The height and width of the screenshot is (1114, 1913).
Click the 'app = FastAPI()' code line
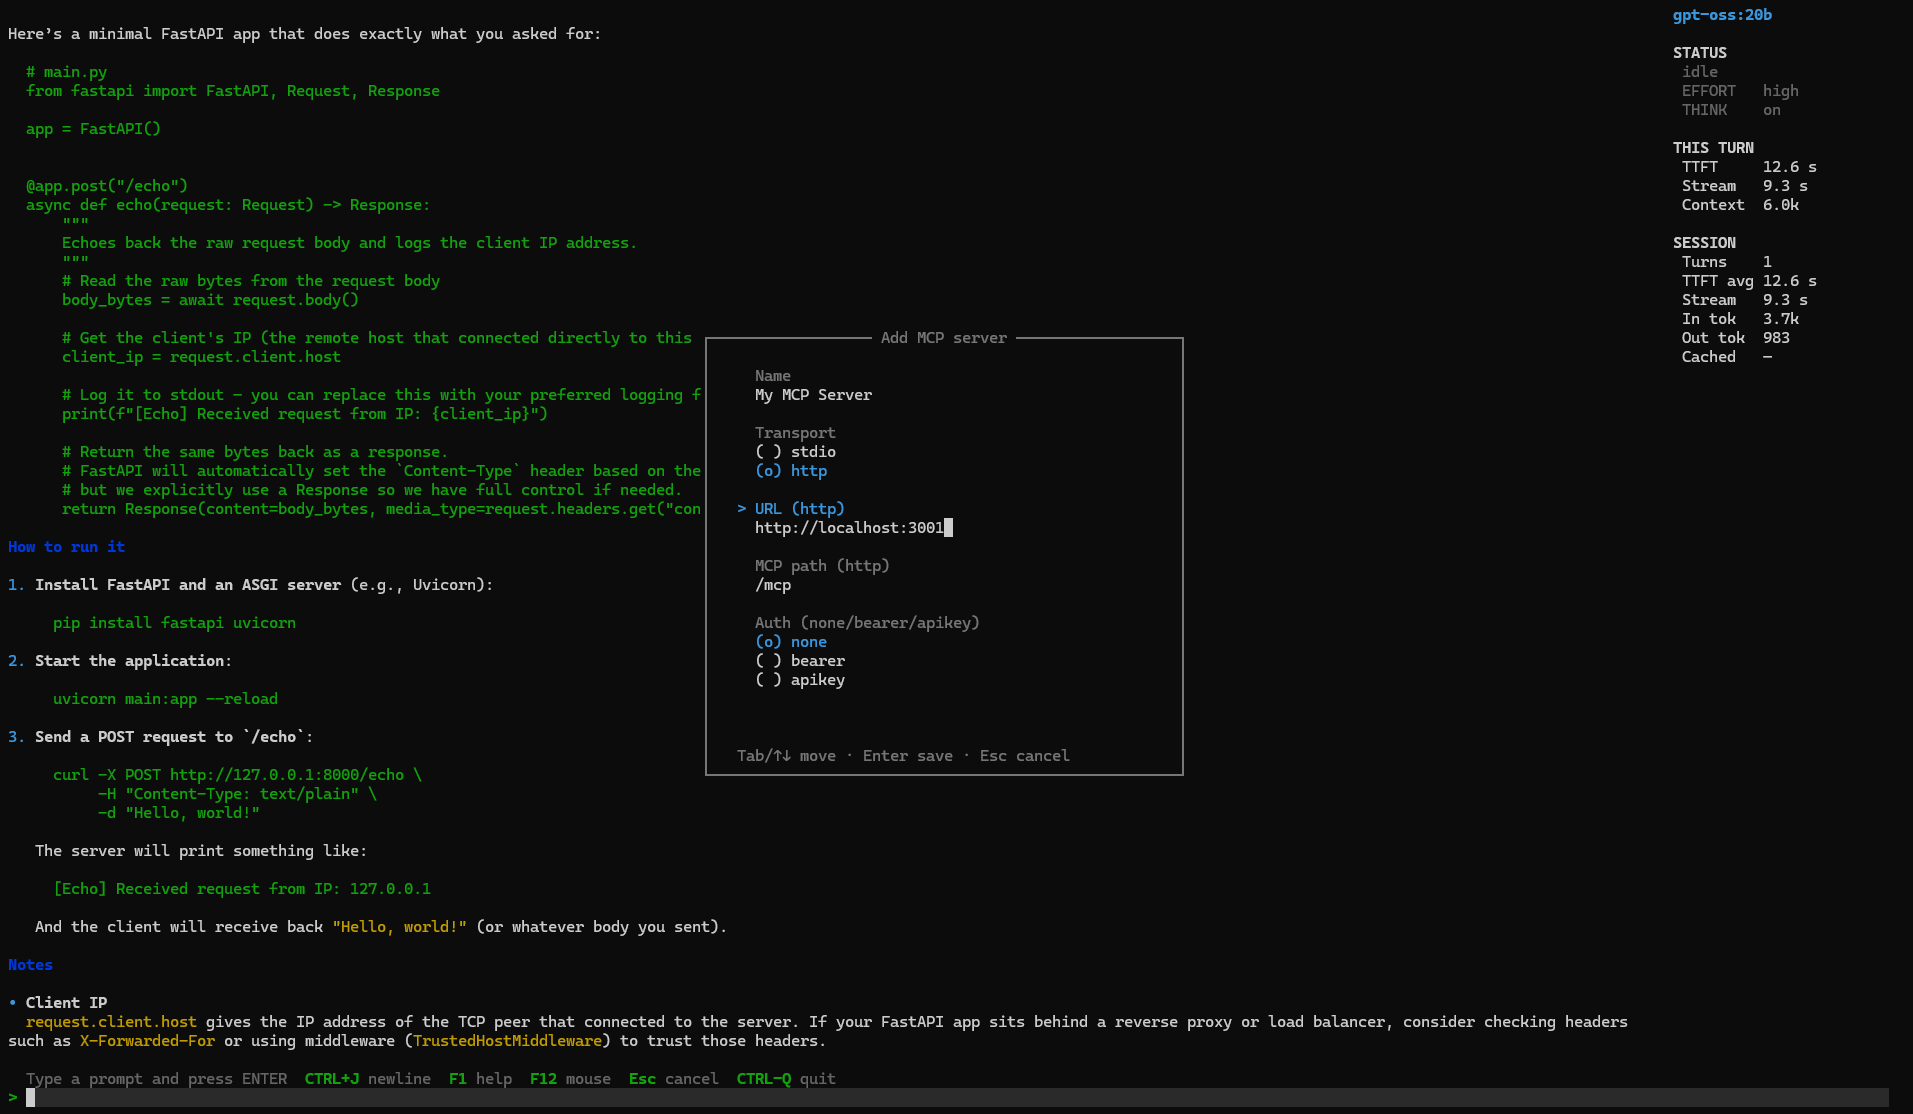click(93, 129)
